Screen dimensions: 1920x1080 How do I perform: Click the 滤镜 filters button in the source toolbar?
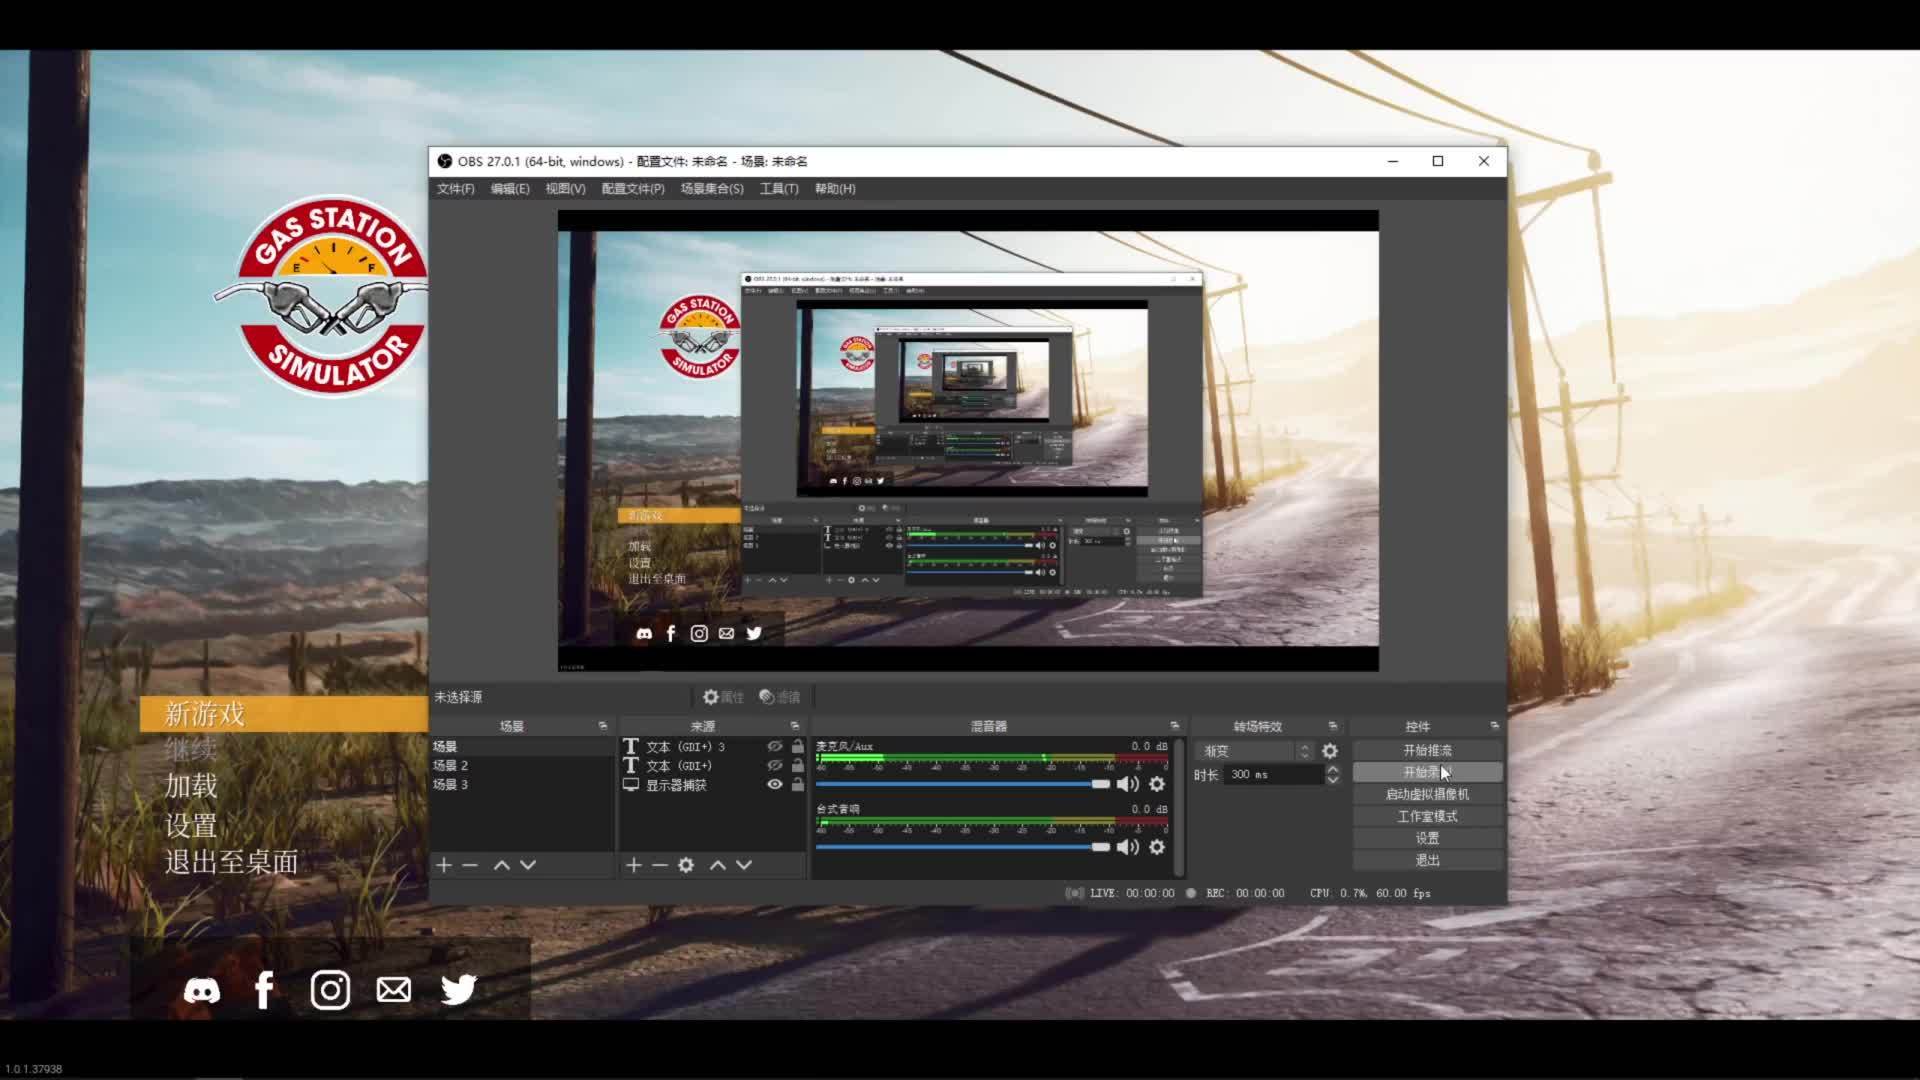click(x=779, y=697)
